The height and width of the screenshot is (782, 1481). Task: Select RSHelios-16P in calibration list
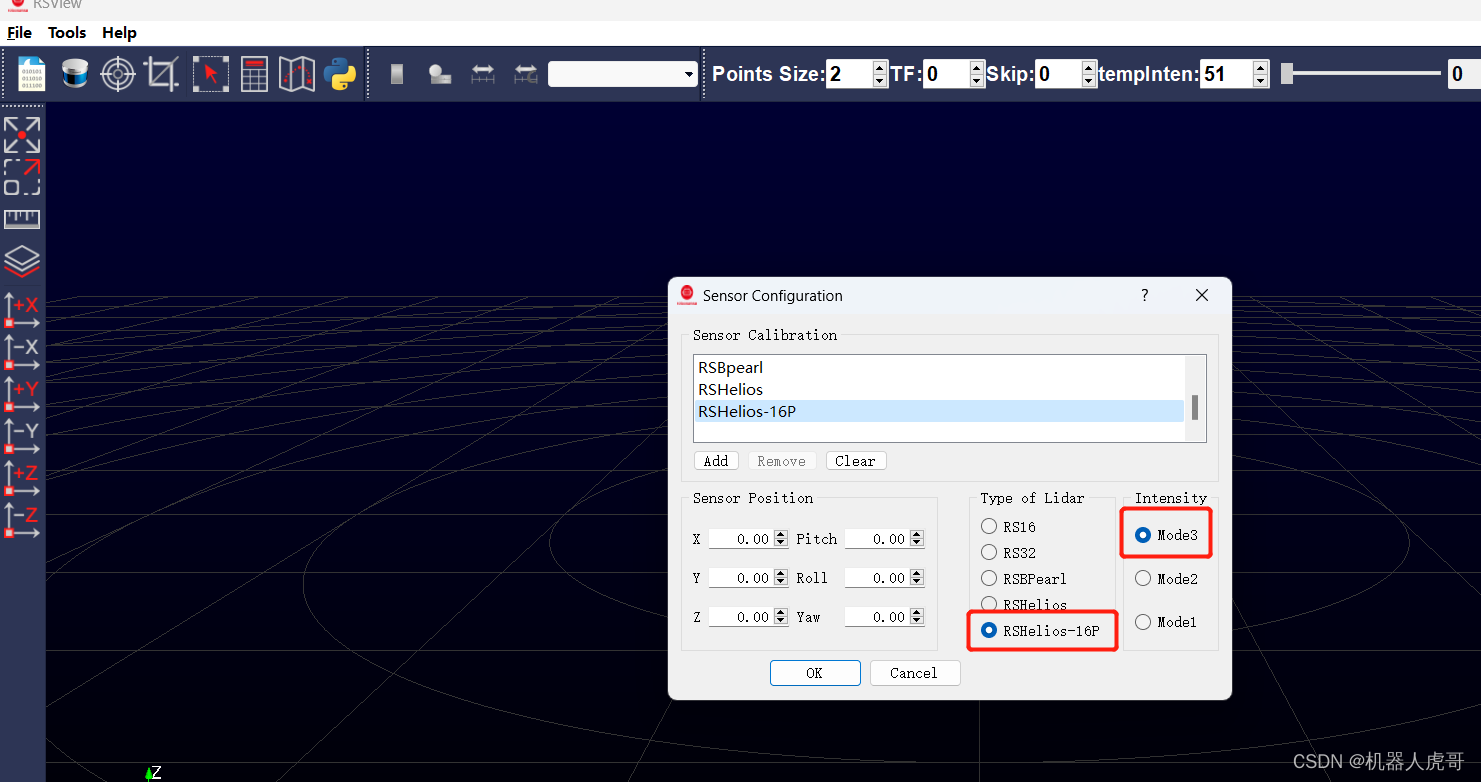(939, 411)
